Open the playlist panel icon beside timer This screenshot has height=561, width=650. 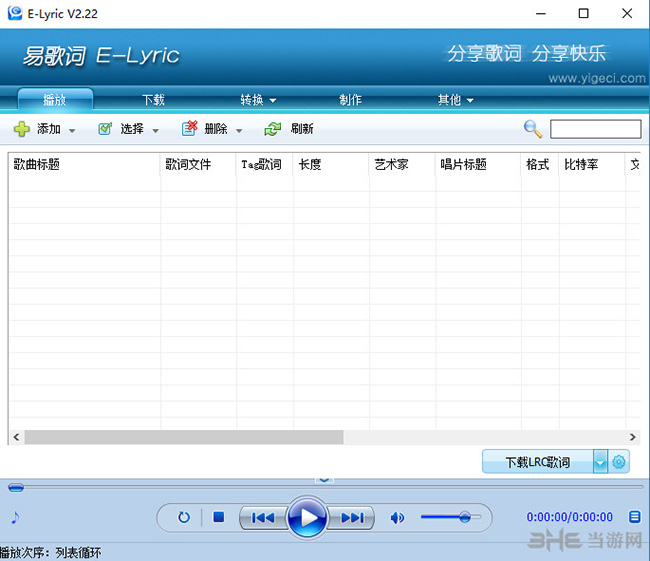(634, 517)
